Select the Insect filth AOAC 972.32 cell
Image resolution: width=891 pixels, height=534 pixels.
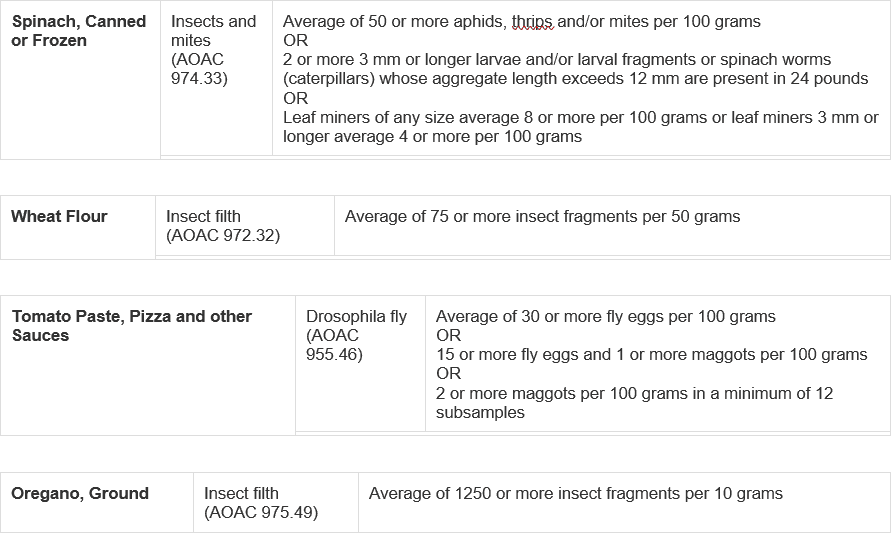[245, 226]
